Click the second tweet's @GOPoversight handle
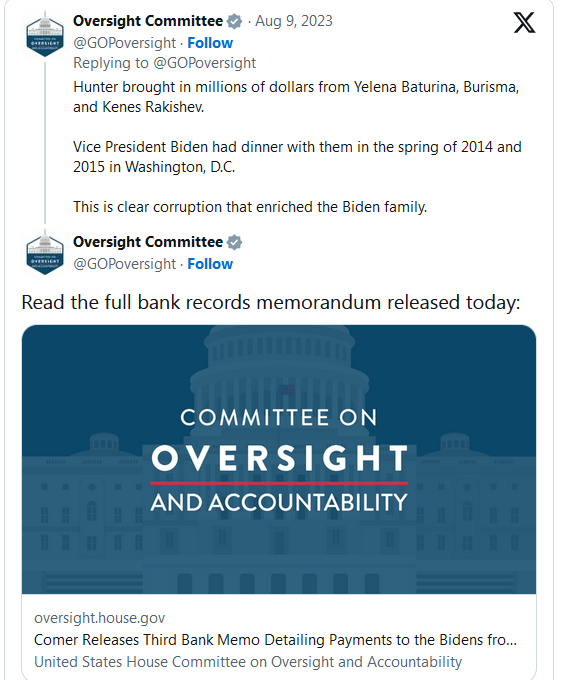The height and width of the screenshot is (680, 566). 124,264
